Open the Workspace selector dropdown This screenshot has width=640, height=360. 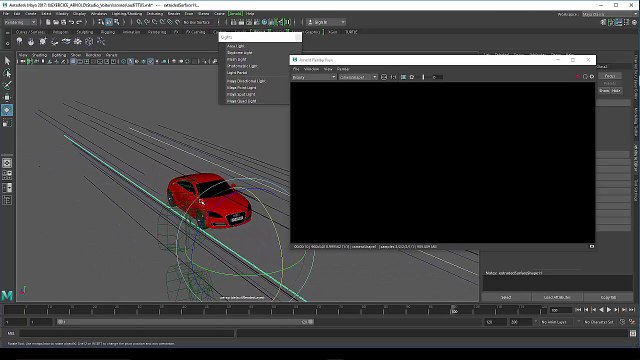coord(609,14)
